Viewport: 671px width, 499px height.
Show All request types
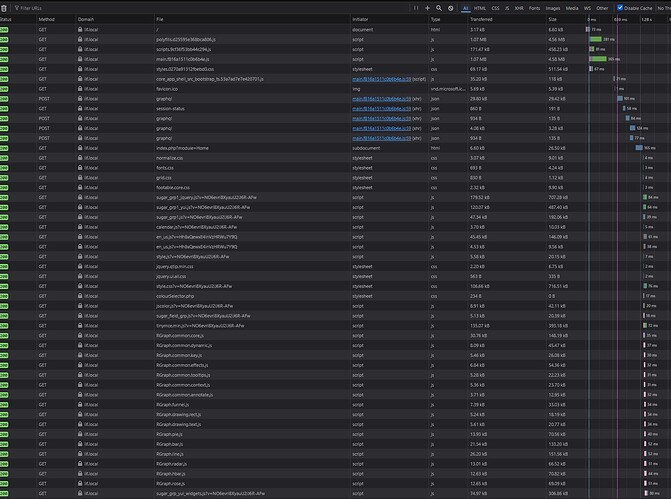click(466, 7)
